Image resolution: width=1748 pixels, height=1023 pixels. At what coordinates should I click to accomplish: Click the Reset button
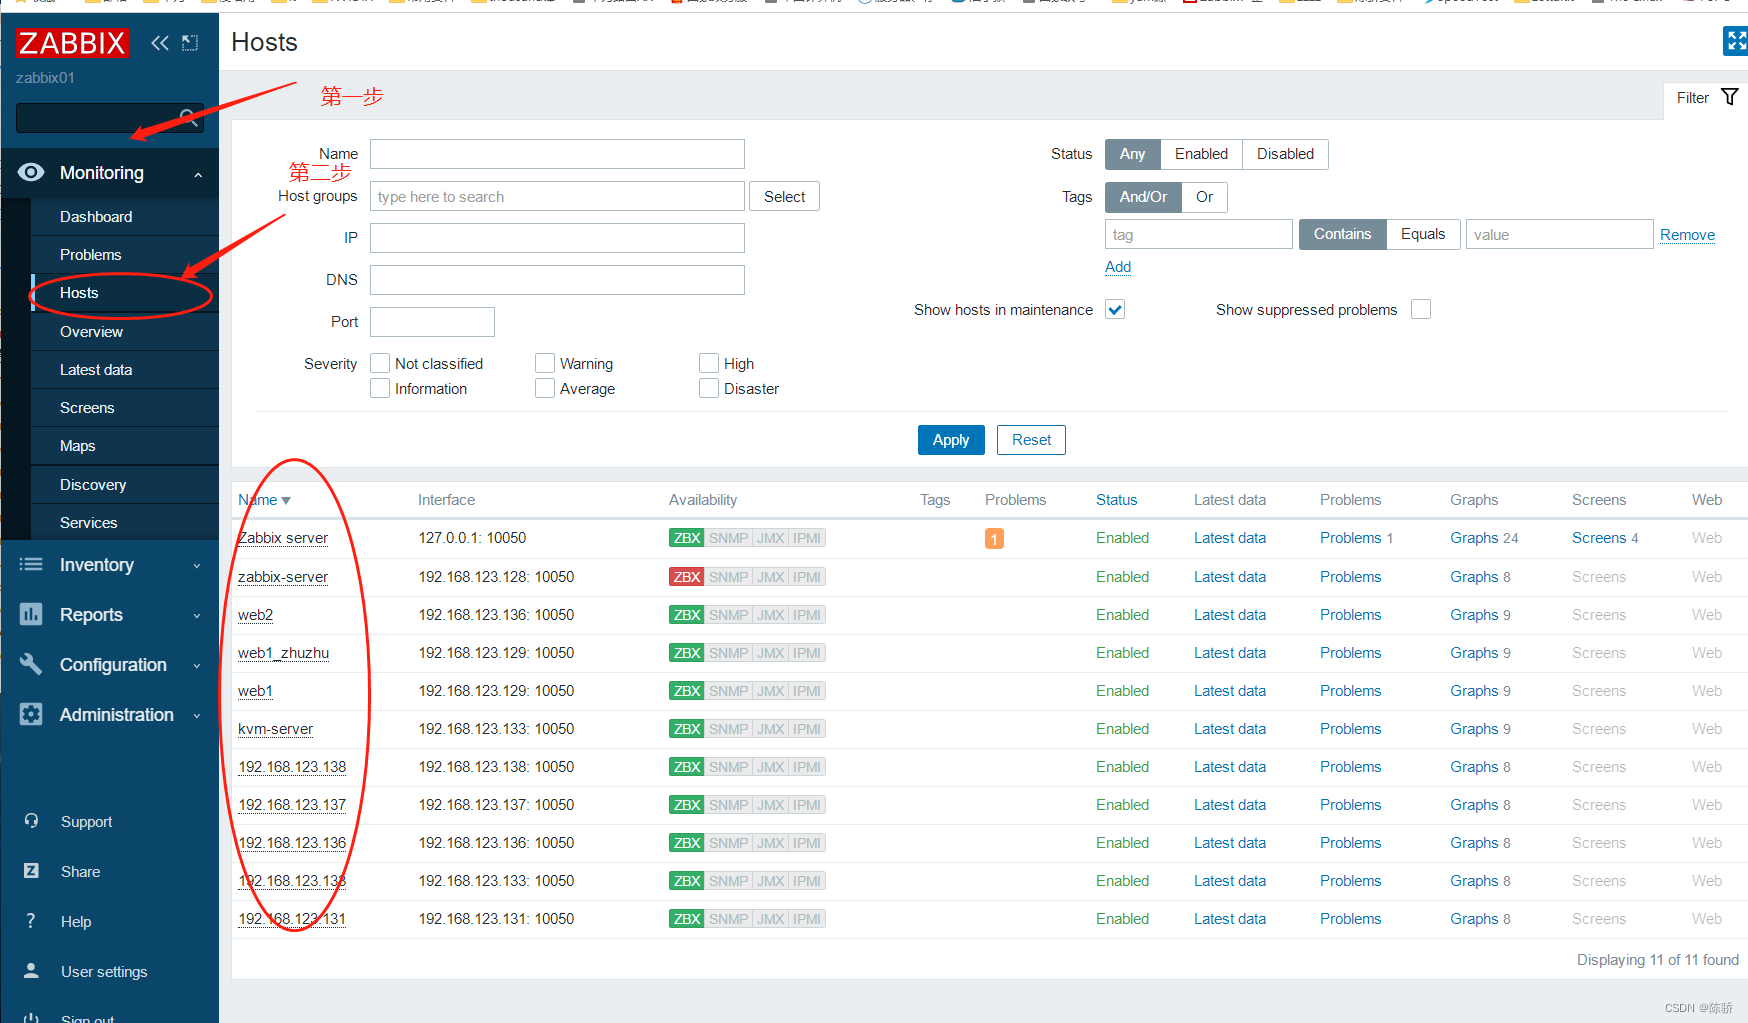[x=1031, y=440]
